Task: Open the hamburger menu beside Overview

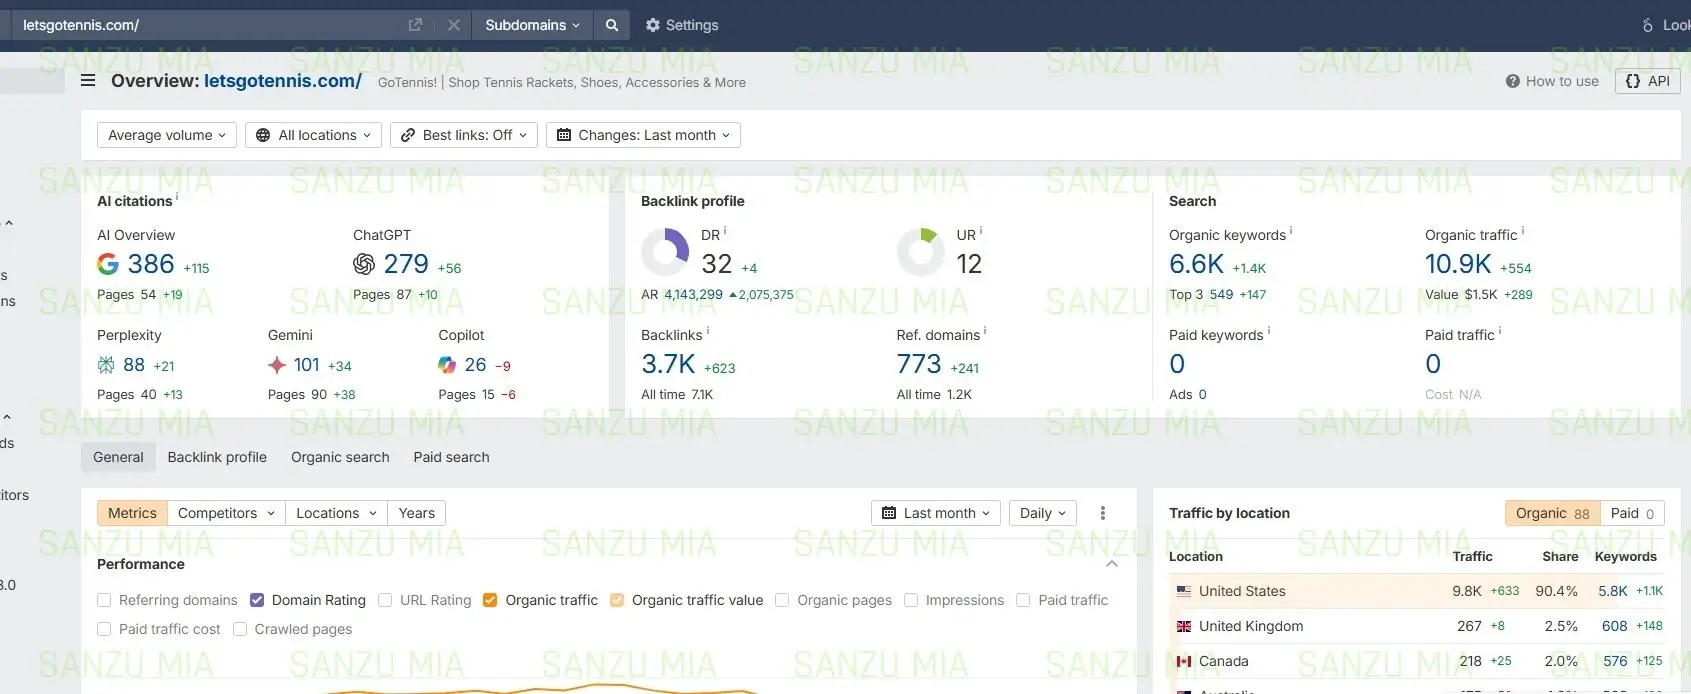Action: (88, 81)
